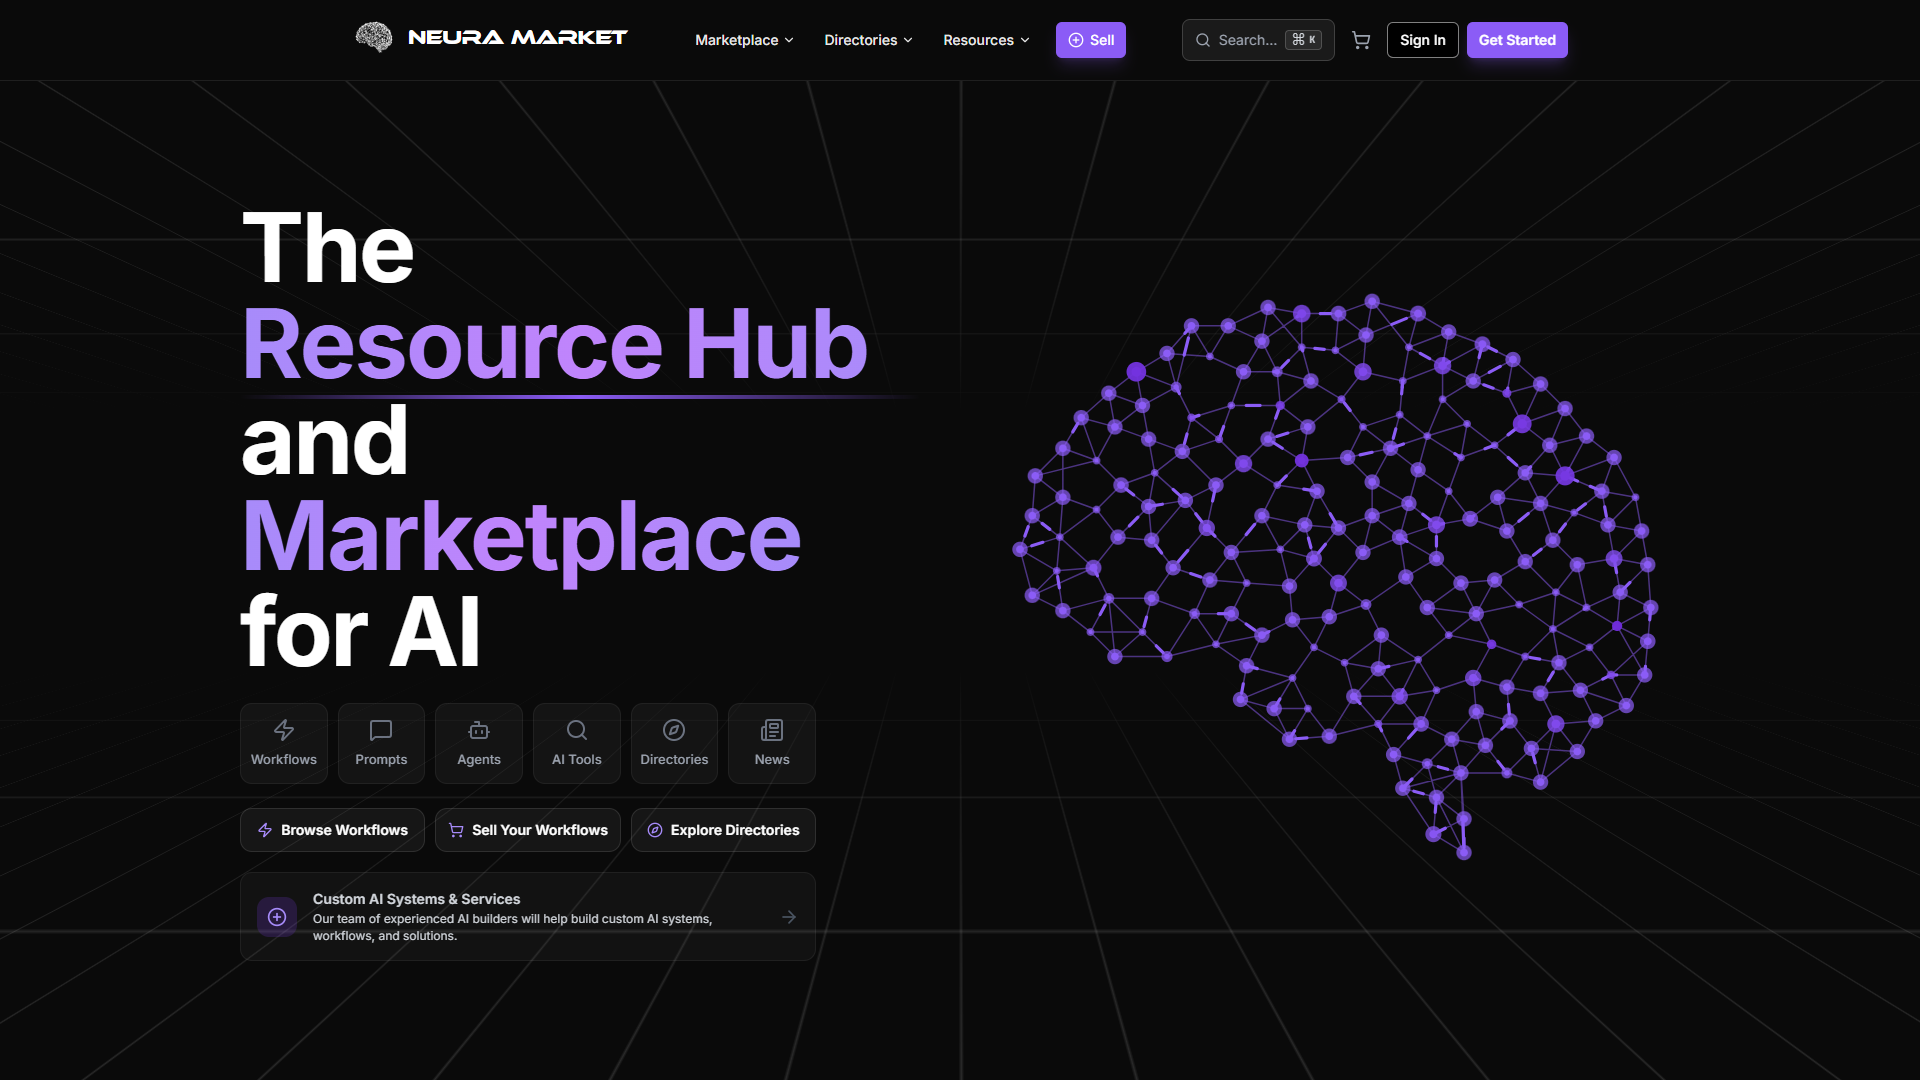Expand the Directories dropdown in navbar
The image size is (1920, 1080).
pos(868,40)
